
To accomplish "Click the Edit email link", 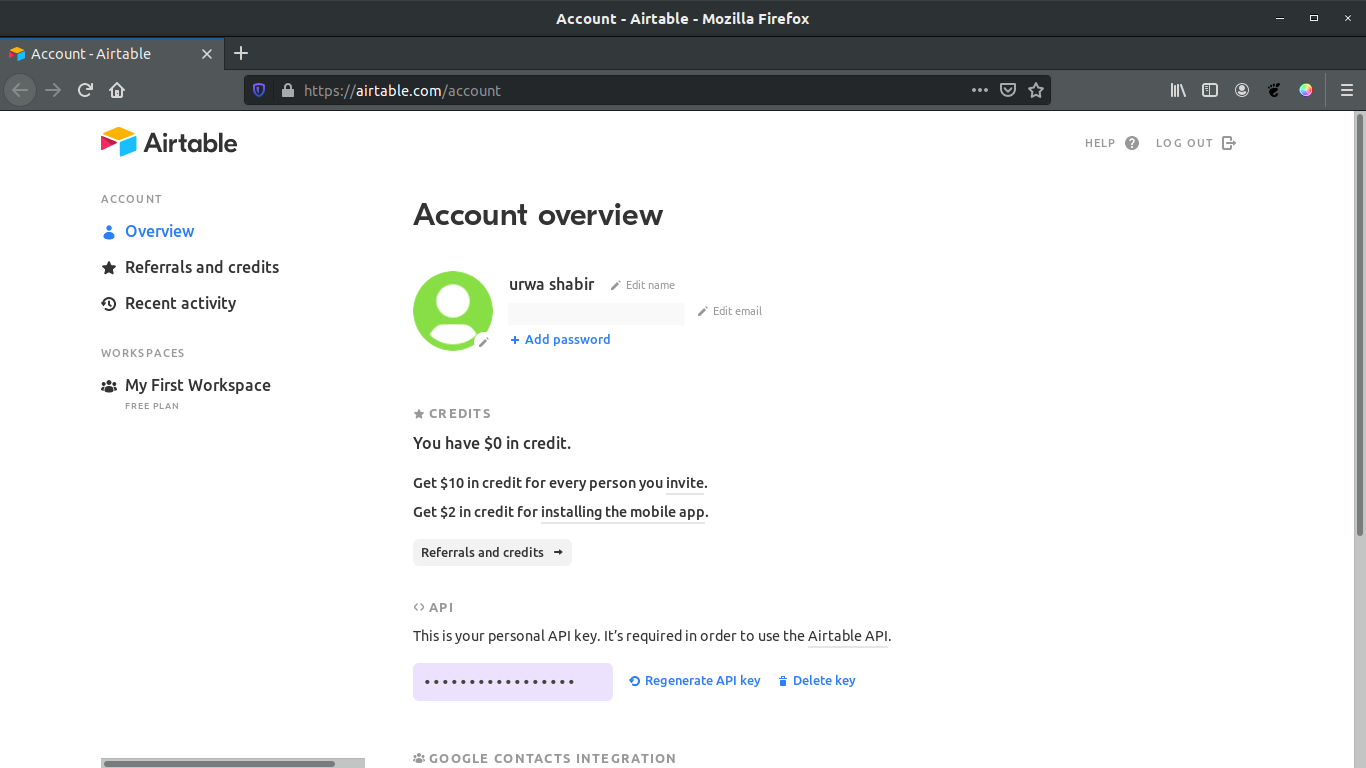I will tap(730, 311).
